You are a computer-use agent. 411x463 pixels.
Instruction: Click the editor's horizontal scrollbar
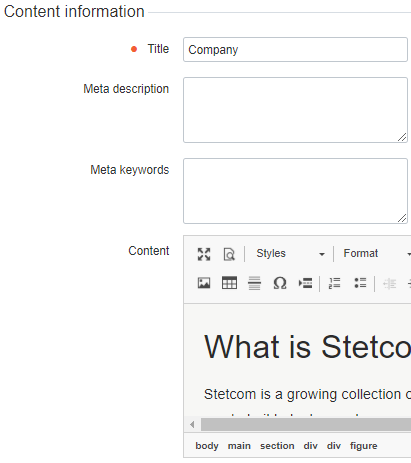click(306, 425)
